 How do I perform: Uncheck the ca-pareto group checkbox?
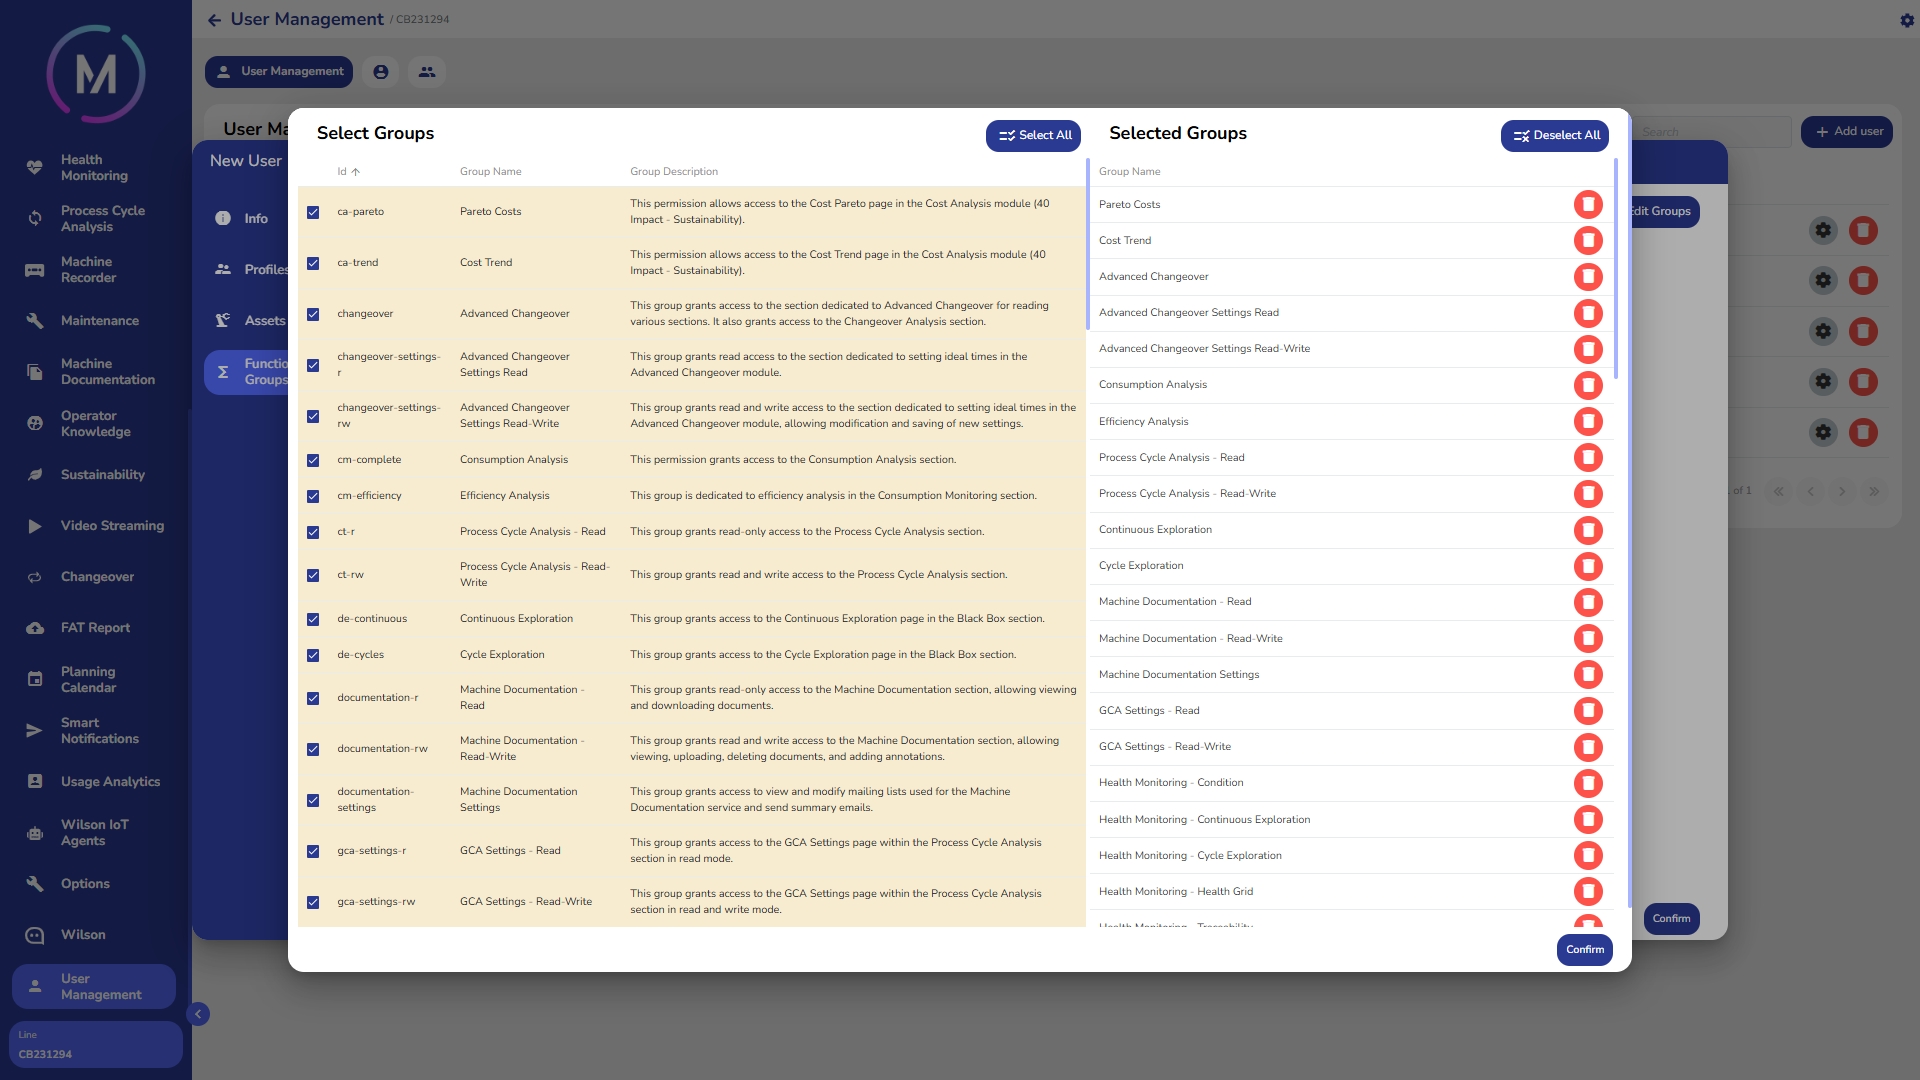coord(313,212)
